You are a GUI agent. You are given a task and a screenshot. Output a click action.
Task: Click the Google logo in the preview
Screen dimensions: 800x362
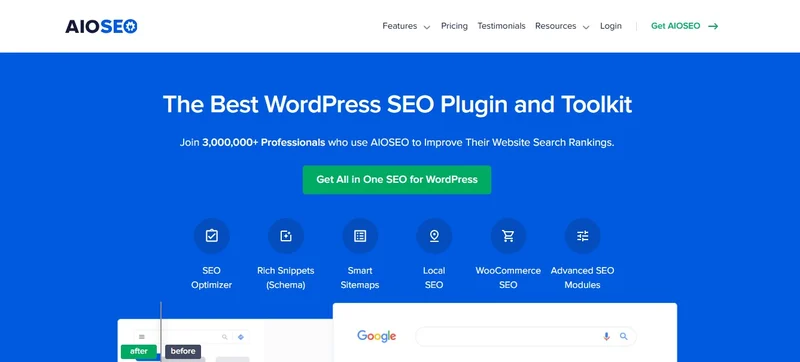tap(377, 336)
